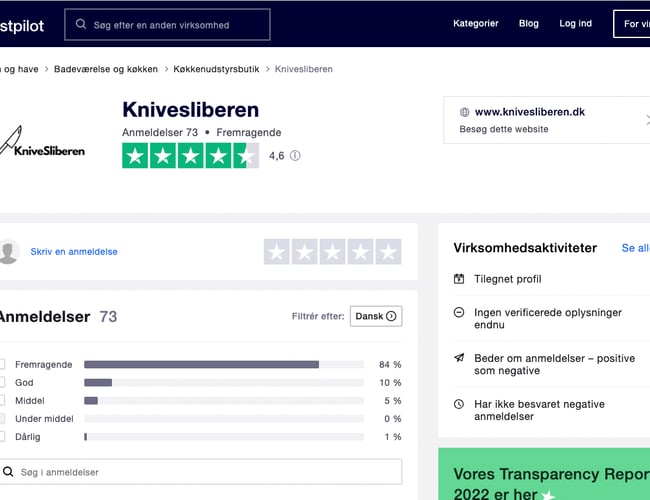
Task: Click the Middel 5 % rating bar
Action: click(224, 400)
